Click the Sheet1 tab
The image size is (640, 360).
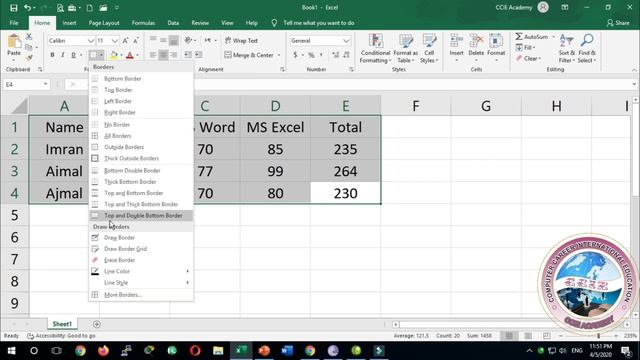click(62, 324)
